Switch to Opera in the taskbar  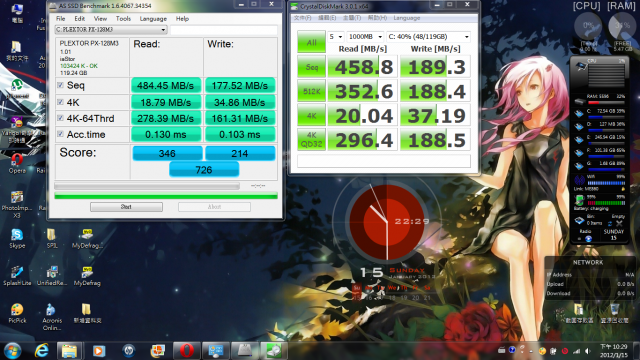point(187,351)
